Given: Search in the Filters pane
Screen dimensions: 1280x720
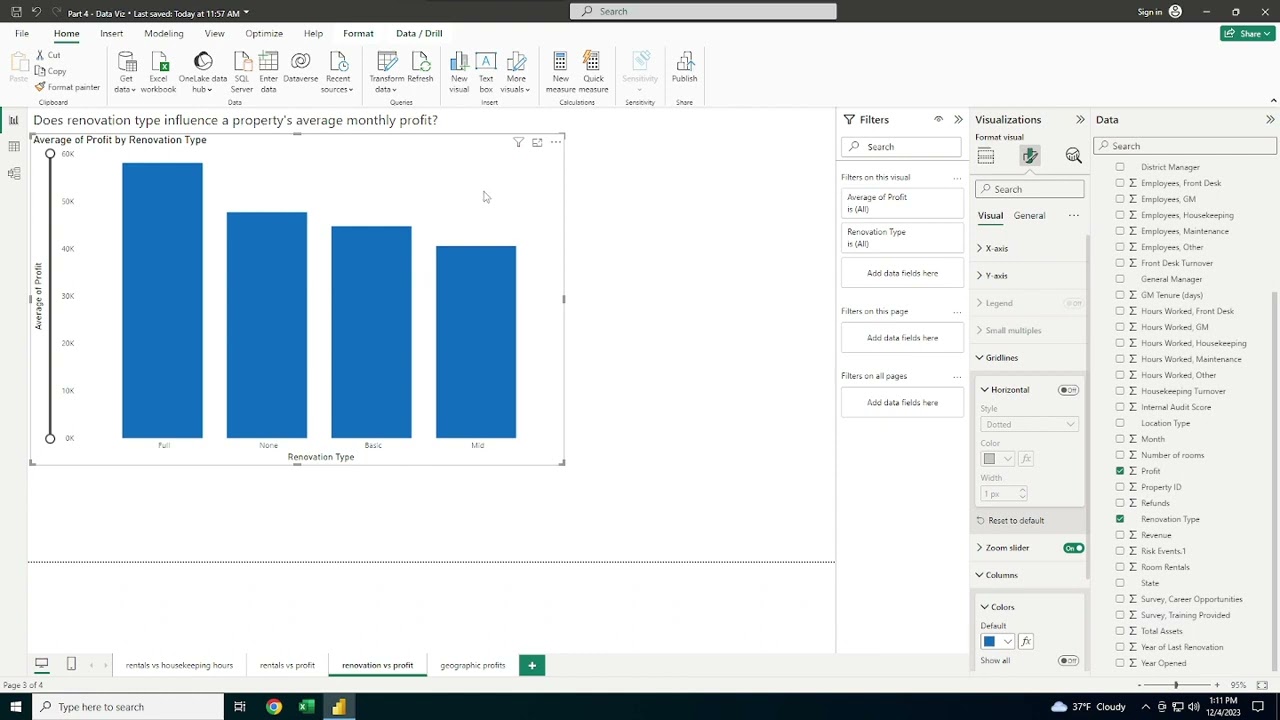Looking at the screenshot, I should 901,147.
